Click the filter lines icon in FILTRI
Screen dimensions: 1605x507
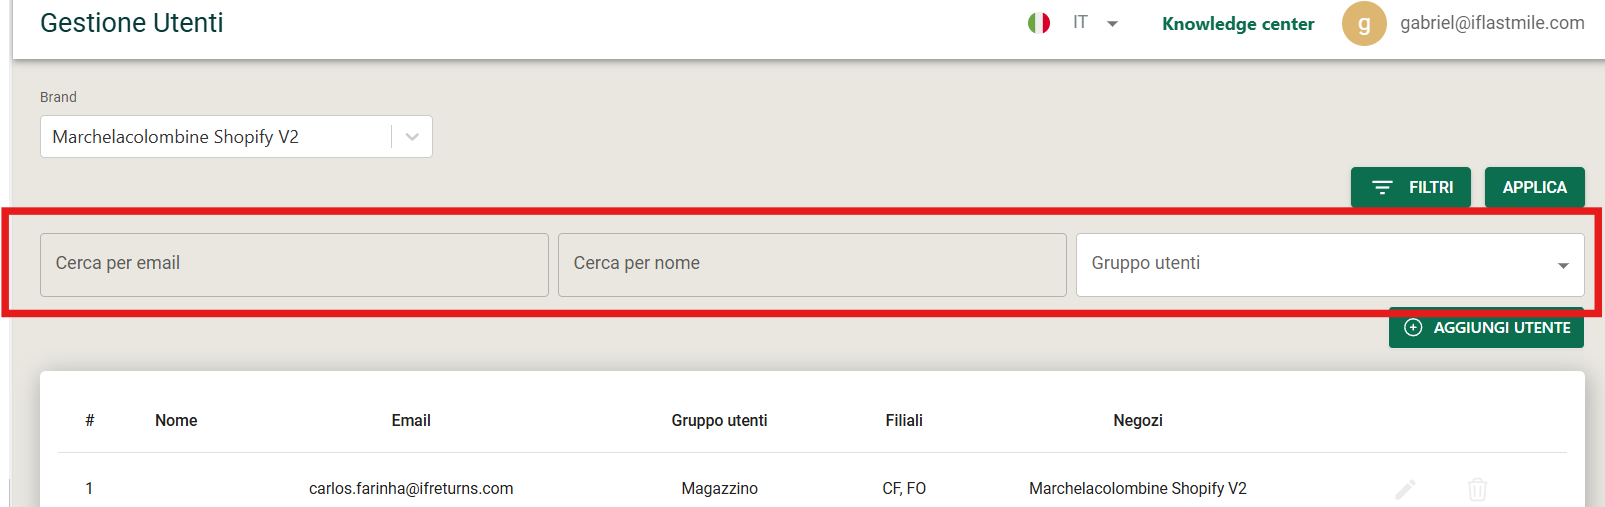coord(1382,187)
